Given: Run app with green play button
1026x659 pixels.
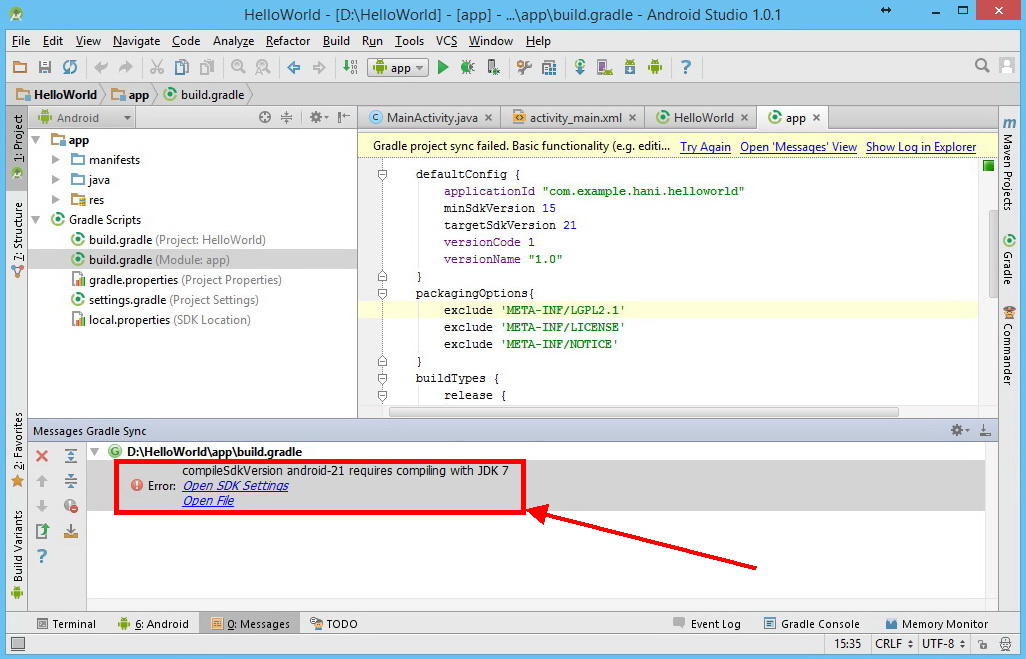Looking at the screenshot, I should [x=443, y=67].
